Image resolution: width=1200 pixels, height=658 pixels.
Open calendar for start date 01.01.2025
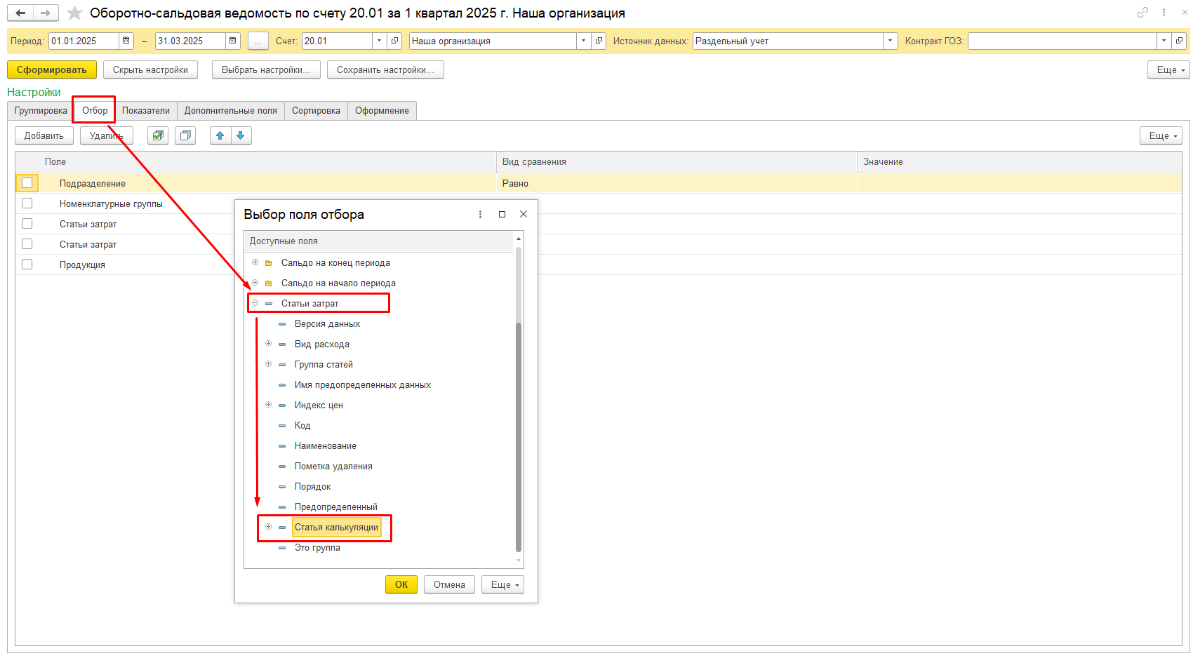[126, 41]
